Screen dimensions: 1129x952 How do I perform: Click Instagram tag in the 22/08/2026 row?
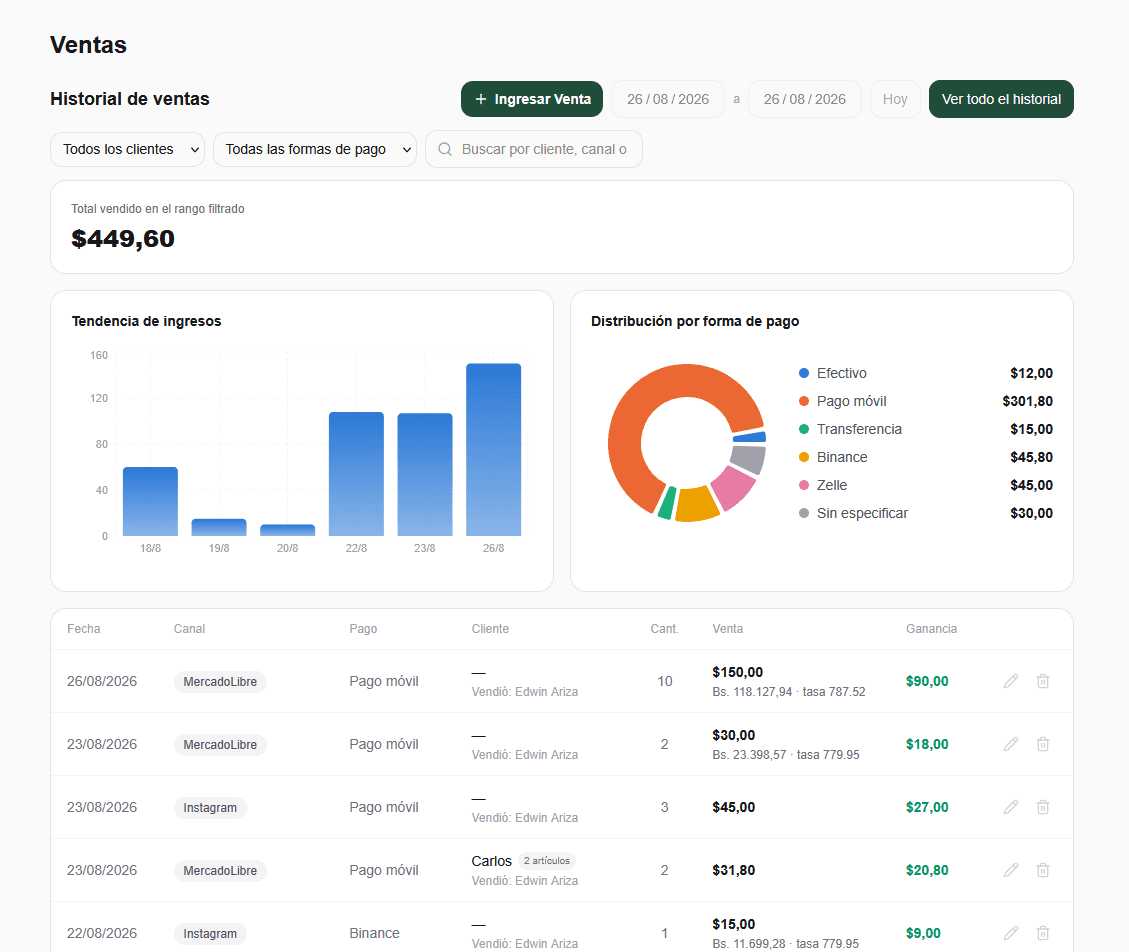pos(210,934)
